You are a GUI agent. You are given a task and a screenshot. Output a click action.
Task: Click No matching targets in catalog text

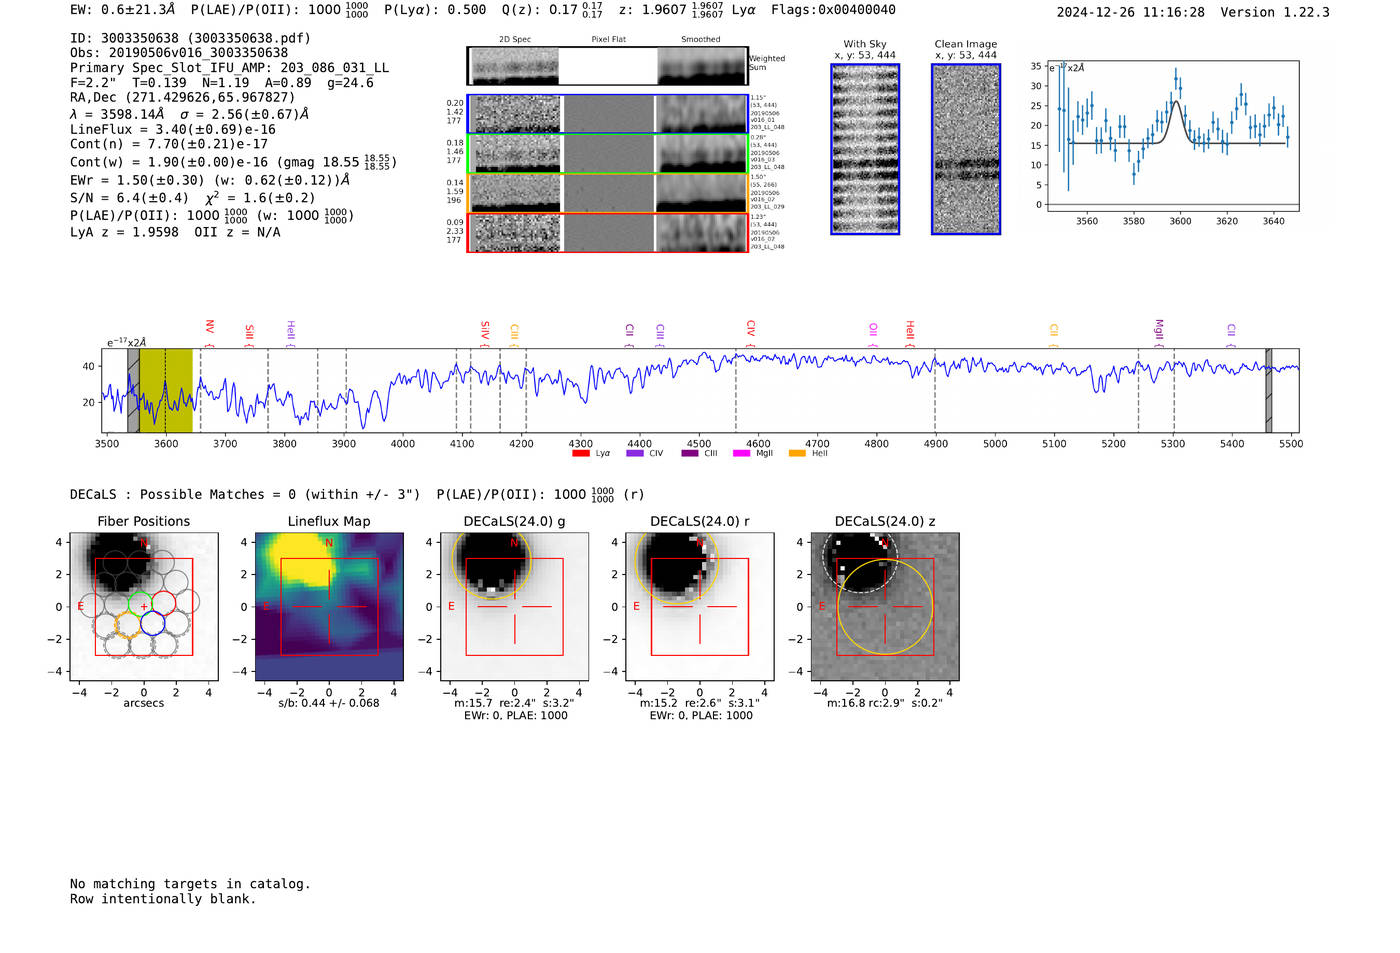coord(190,884)
